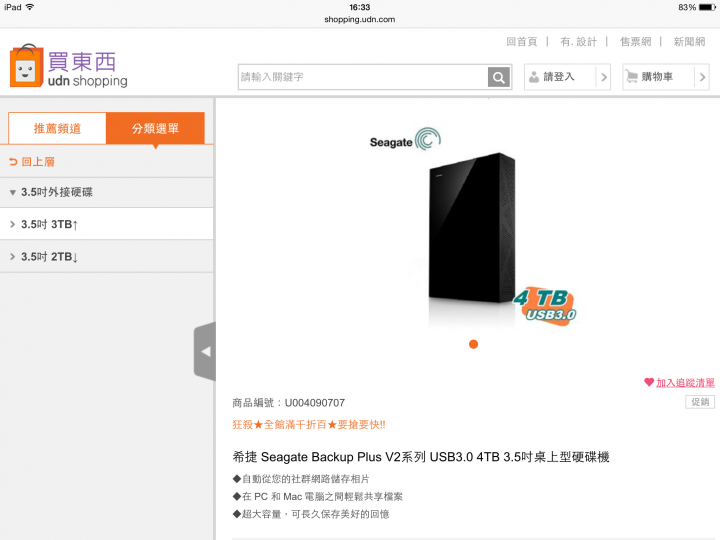Open 新聞網 in the top navigation
This screenshot has width=720, height=540.
[689, 42]
